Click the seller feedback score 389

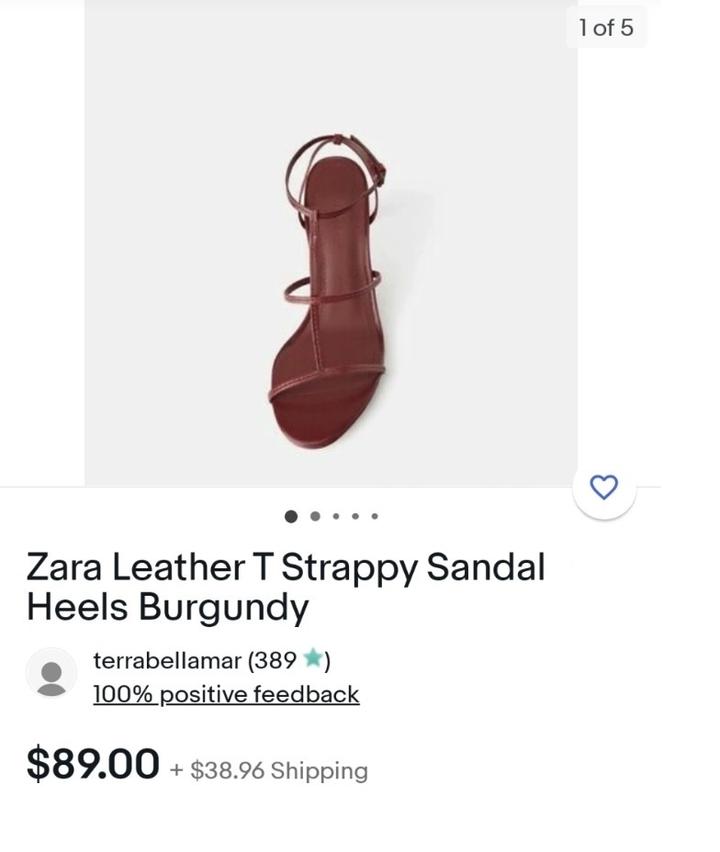(275, 661)
